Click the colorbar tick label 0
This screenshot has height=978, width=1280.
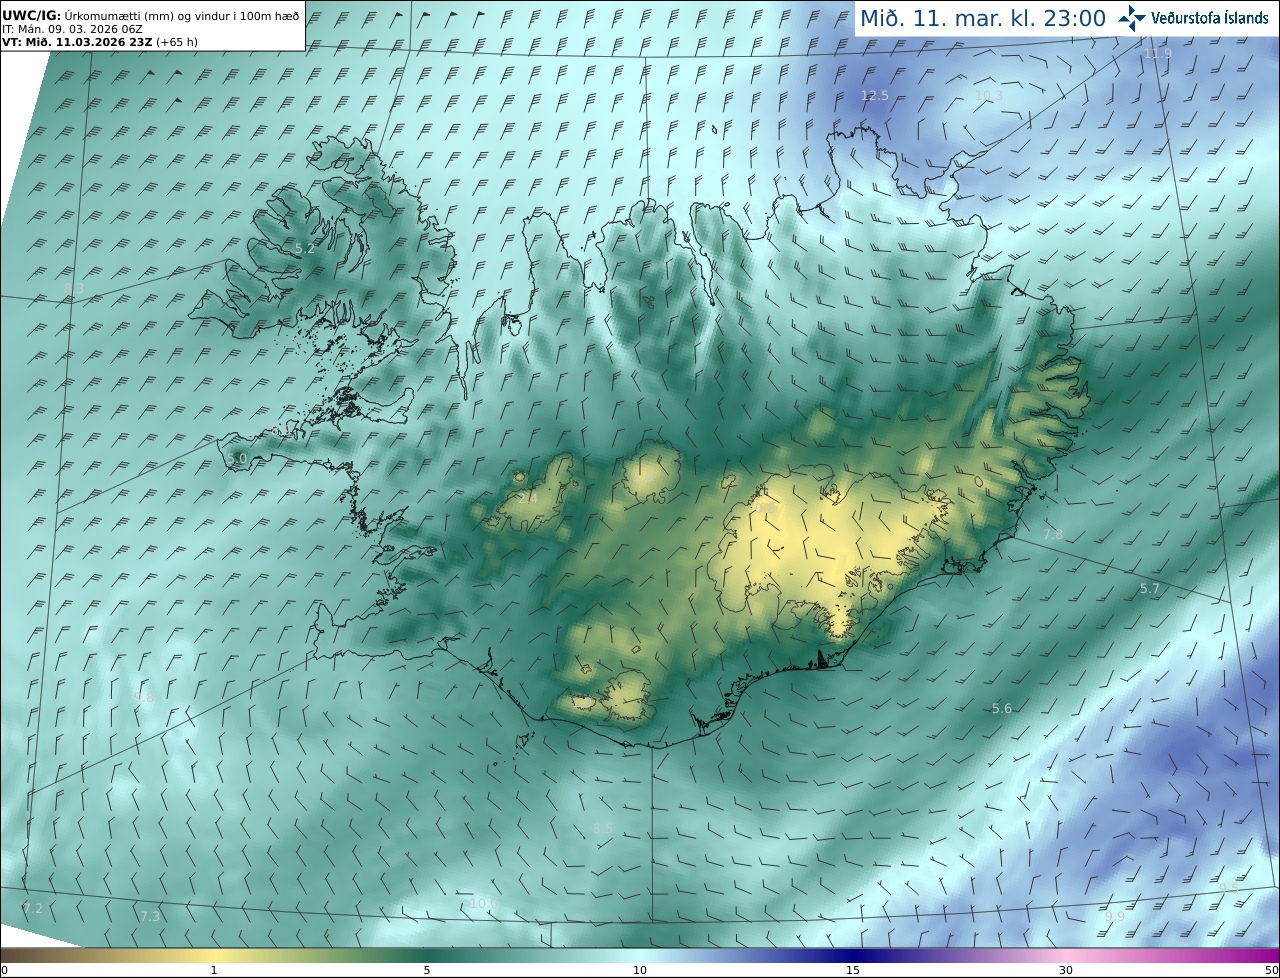(x=4, y=970)
